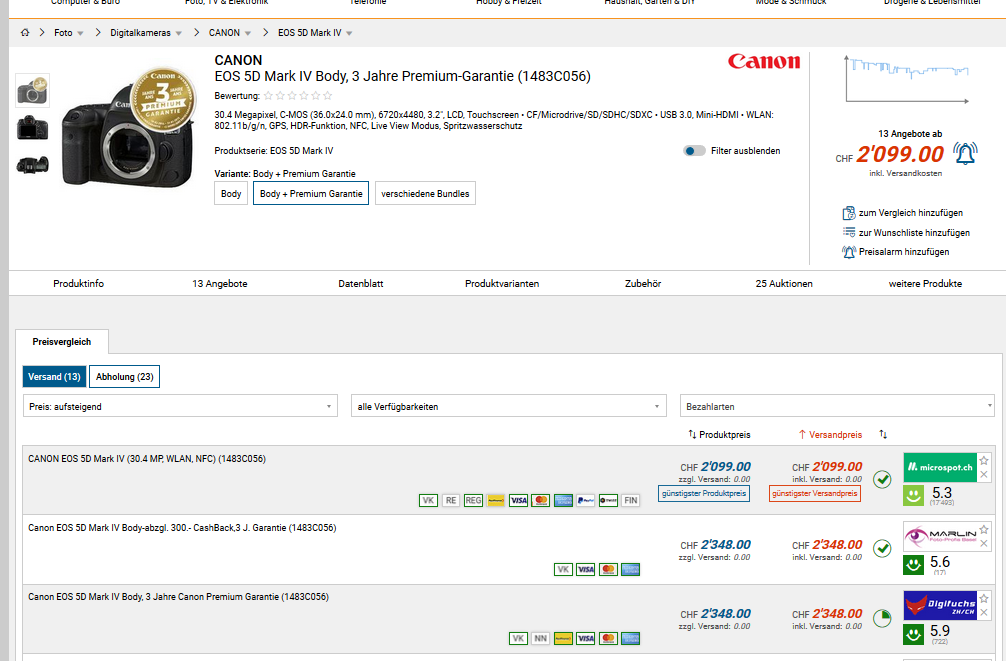The image size is (1006, 661).
Task: Favorite microspot.ch with its star icon
Action: (984, 461)
